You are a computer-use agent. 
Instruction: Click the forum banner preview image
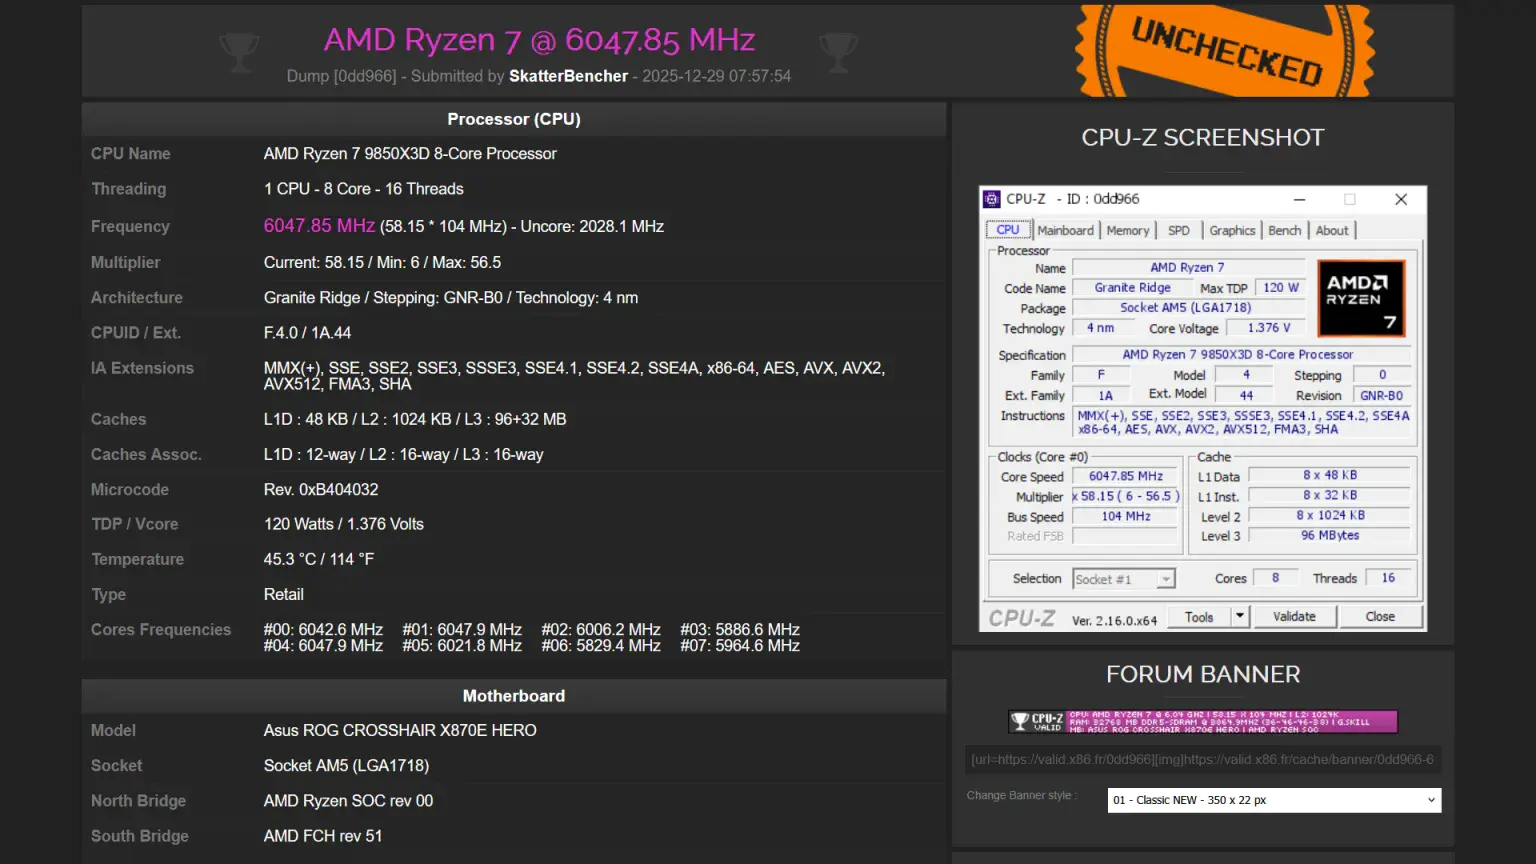[1203, 722]
